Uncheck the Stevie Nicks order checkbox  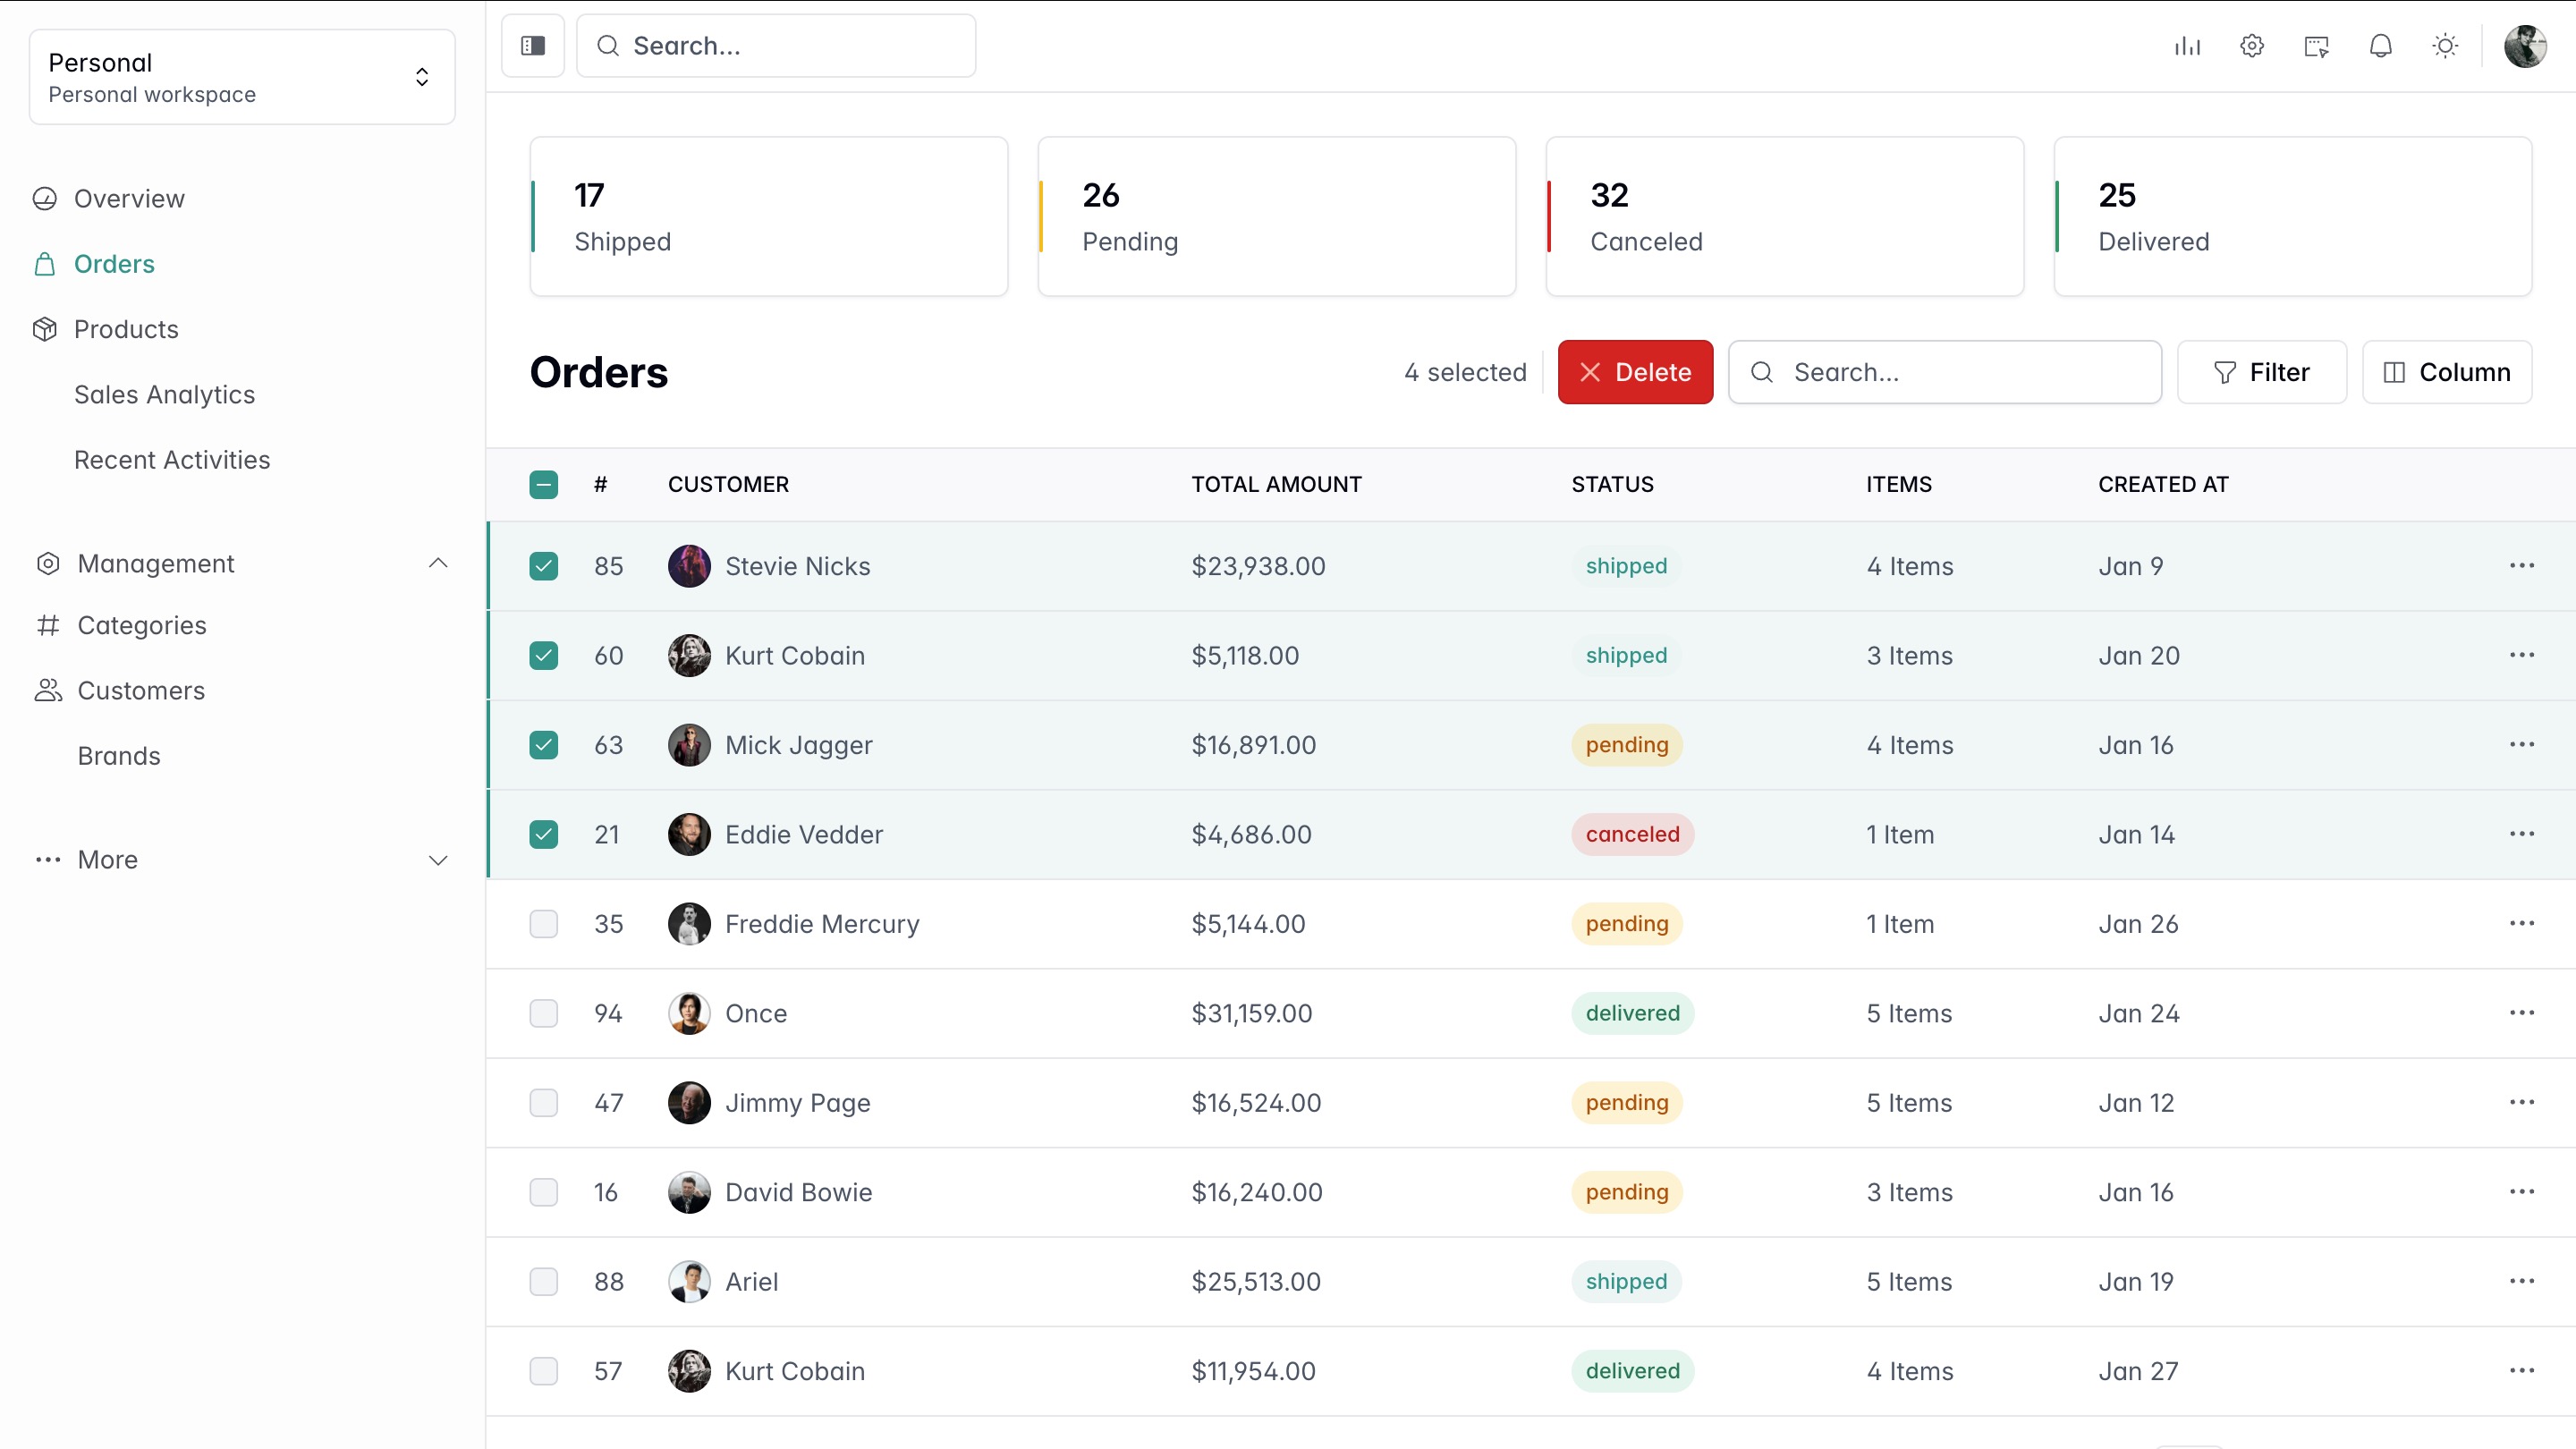[543, 566]
